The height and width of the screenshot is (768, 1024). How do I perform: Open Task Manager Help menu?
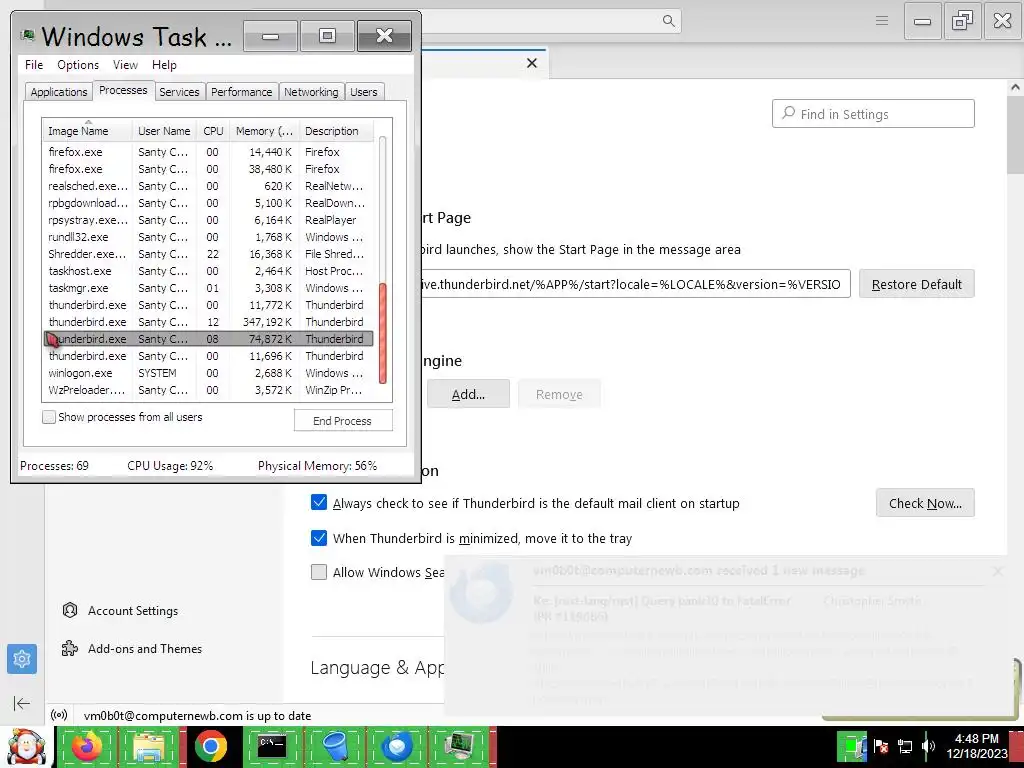coord(164,65)
